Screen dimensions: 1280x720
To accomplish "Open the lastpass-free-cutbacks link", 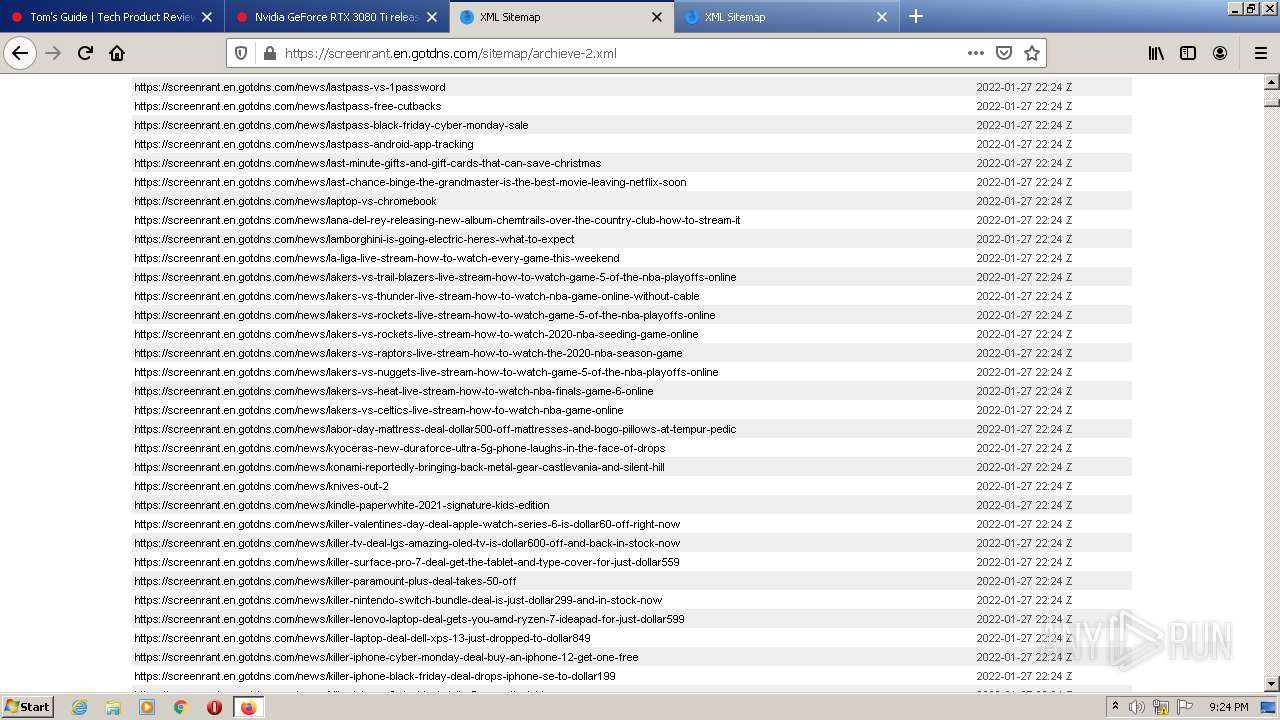I will click(x=288, y=106).
